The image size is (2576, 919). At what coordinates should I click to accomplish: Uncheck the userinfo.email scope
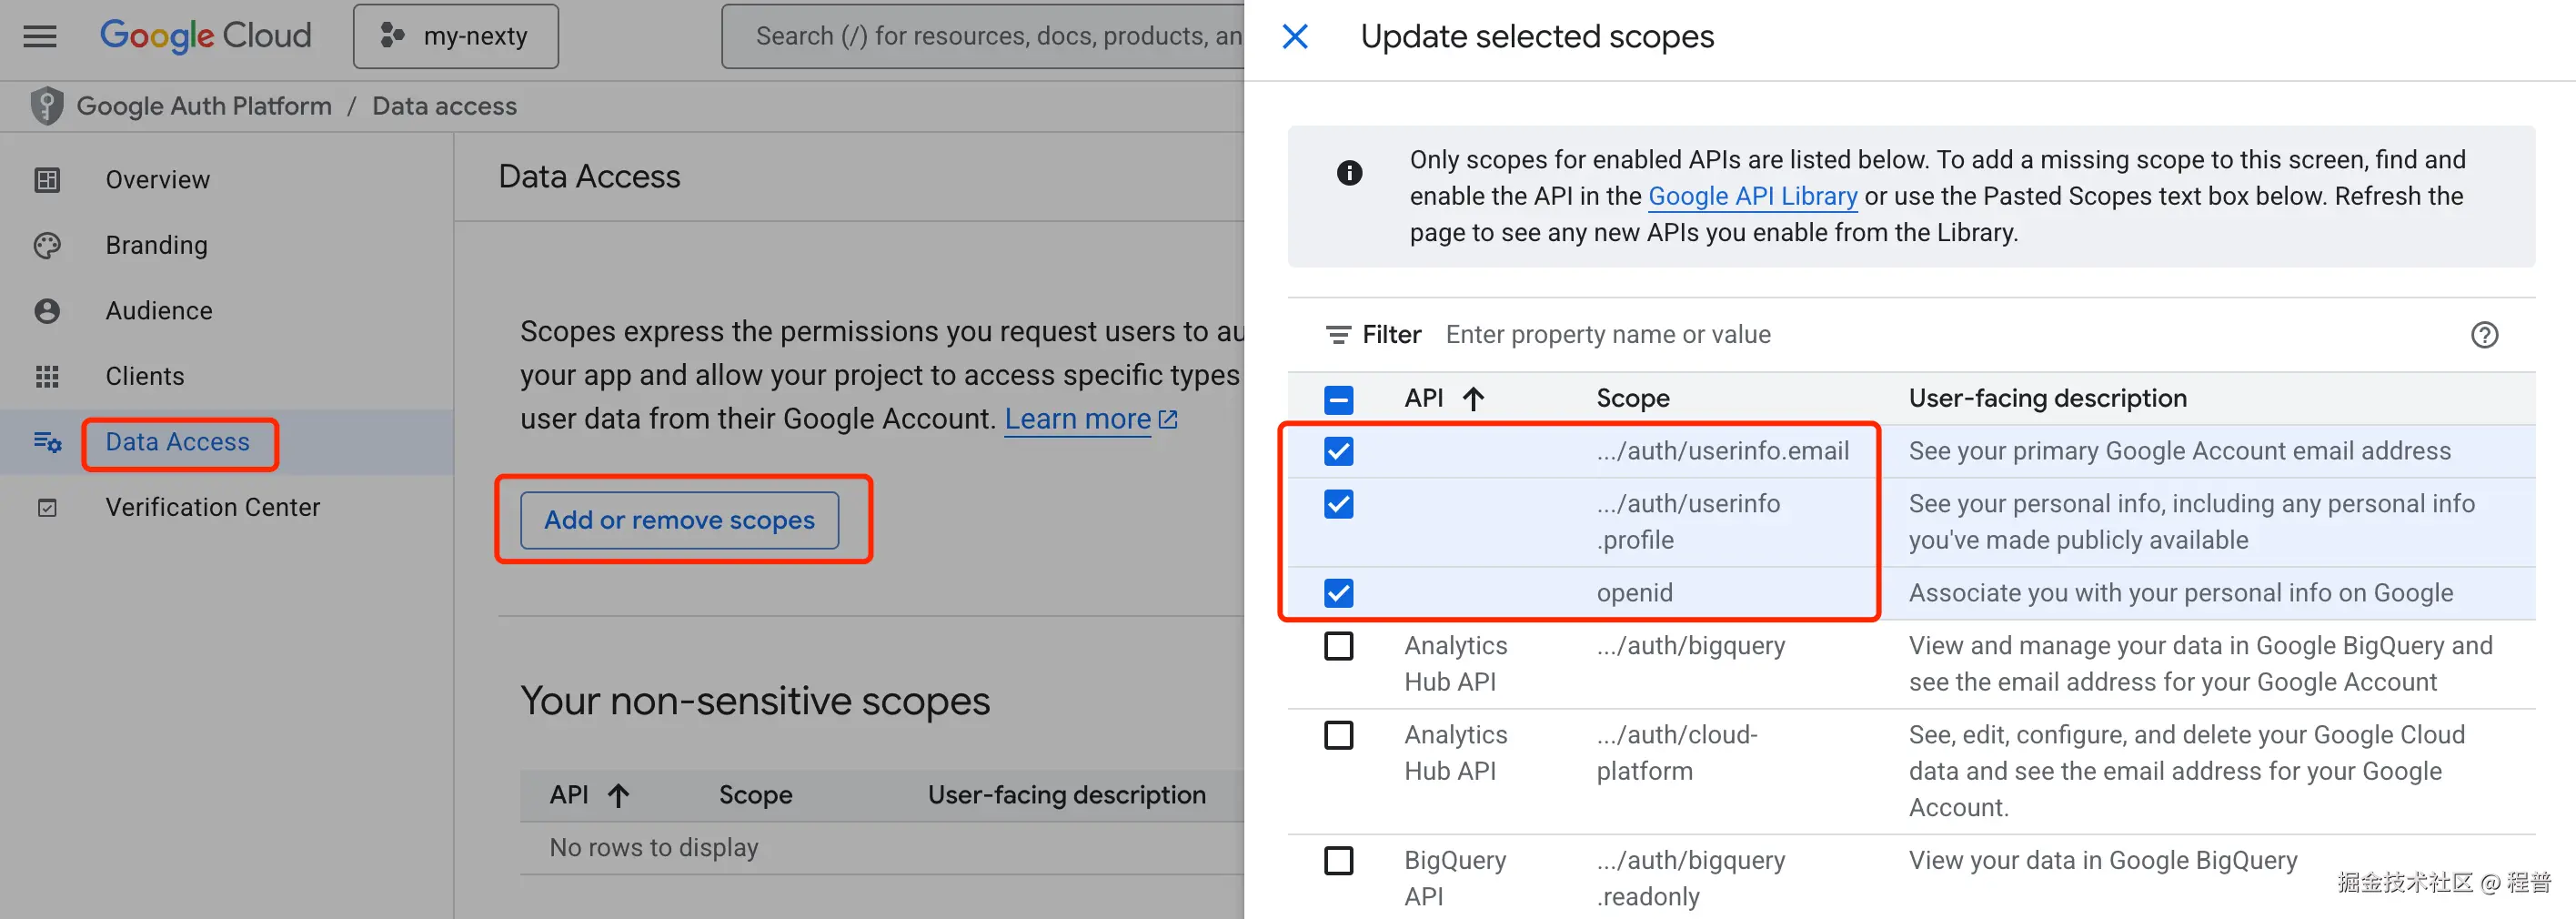[1338, 451]
